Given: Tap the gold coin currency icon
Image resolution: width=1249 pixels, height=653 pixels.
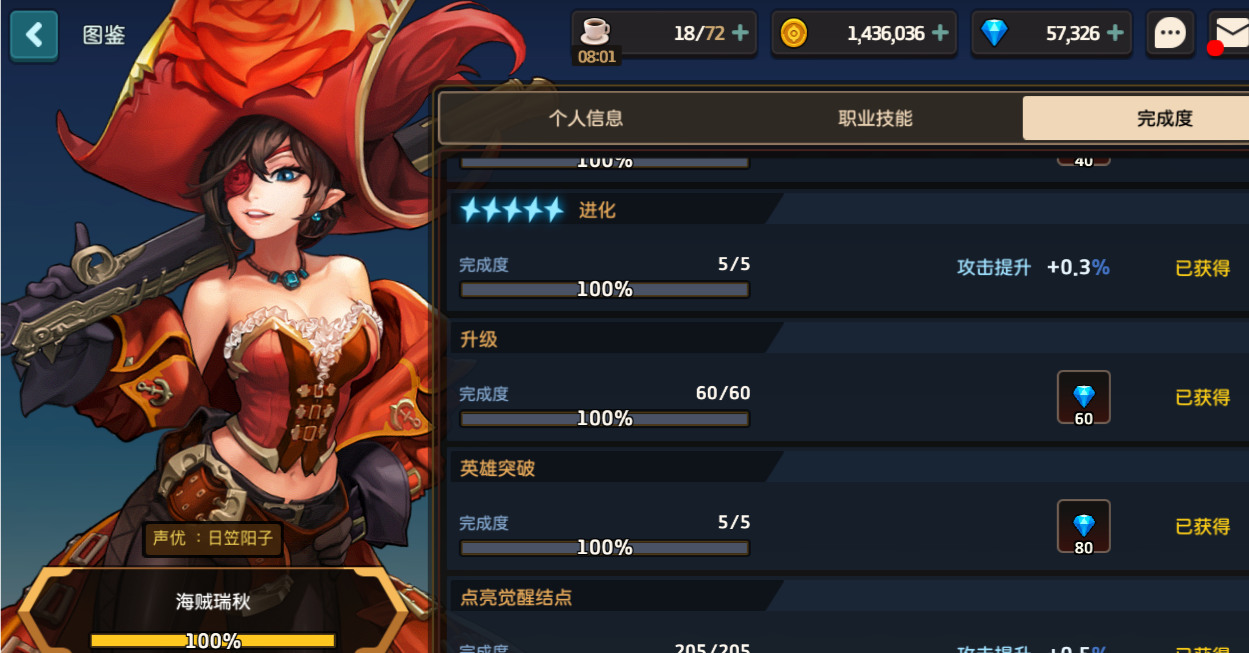Looking at the screenshot, I should [793, 33].
